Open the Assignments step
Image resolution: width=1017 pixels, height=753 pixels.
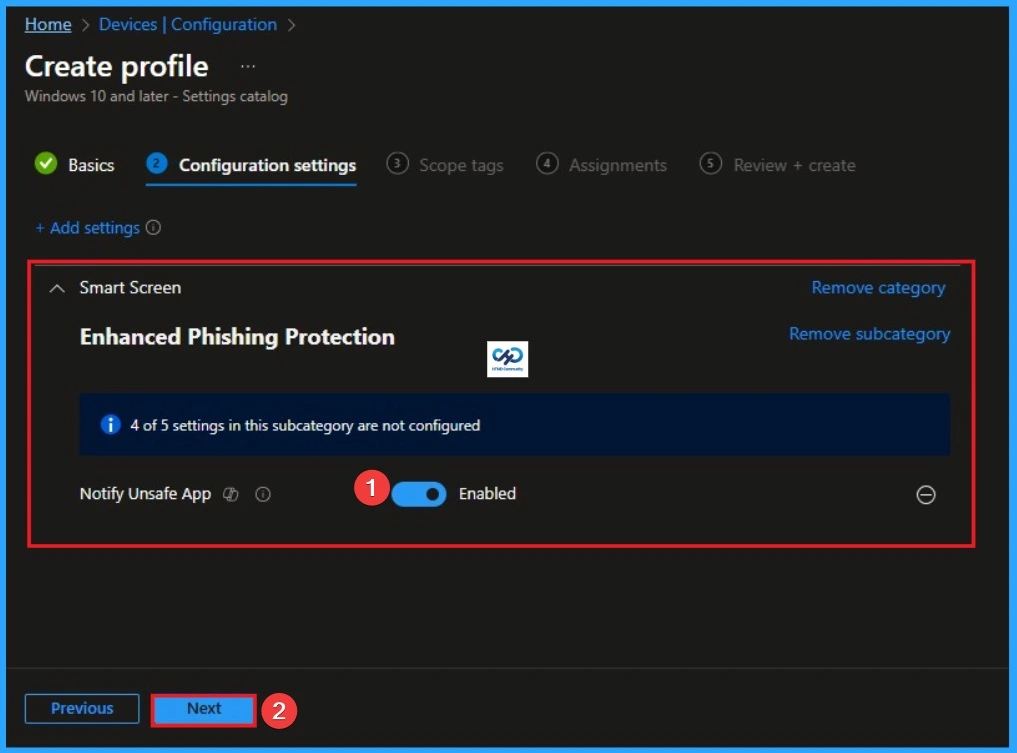click(x=615, y=164)
